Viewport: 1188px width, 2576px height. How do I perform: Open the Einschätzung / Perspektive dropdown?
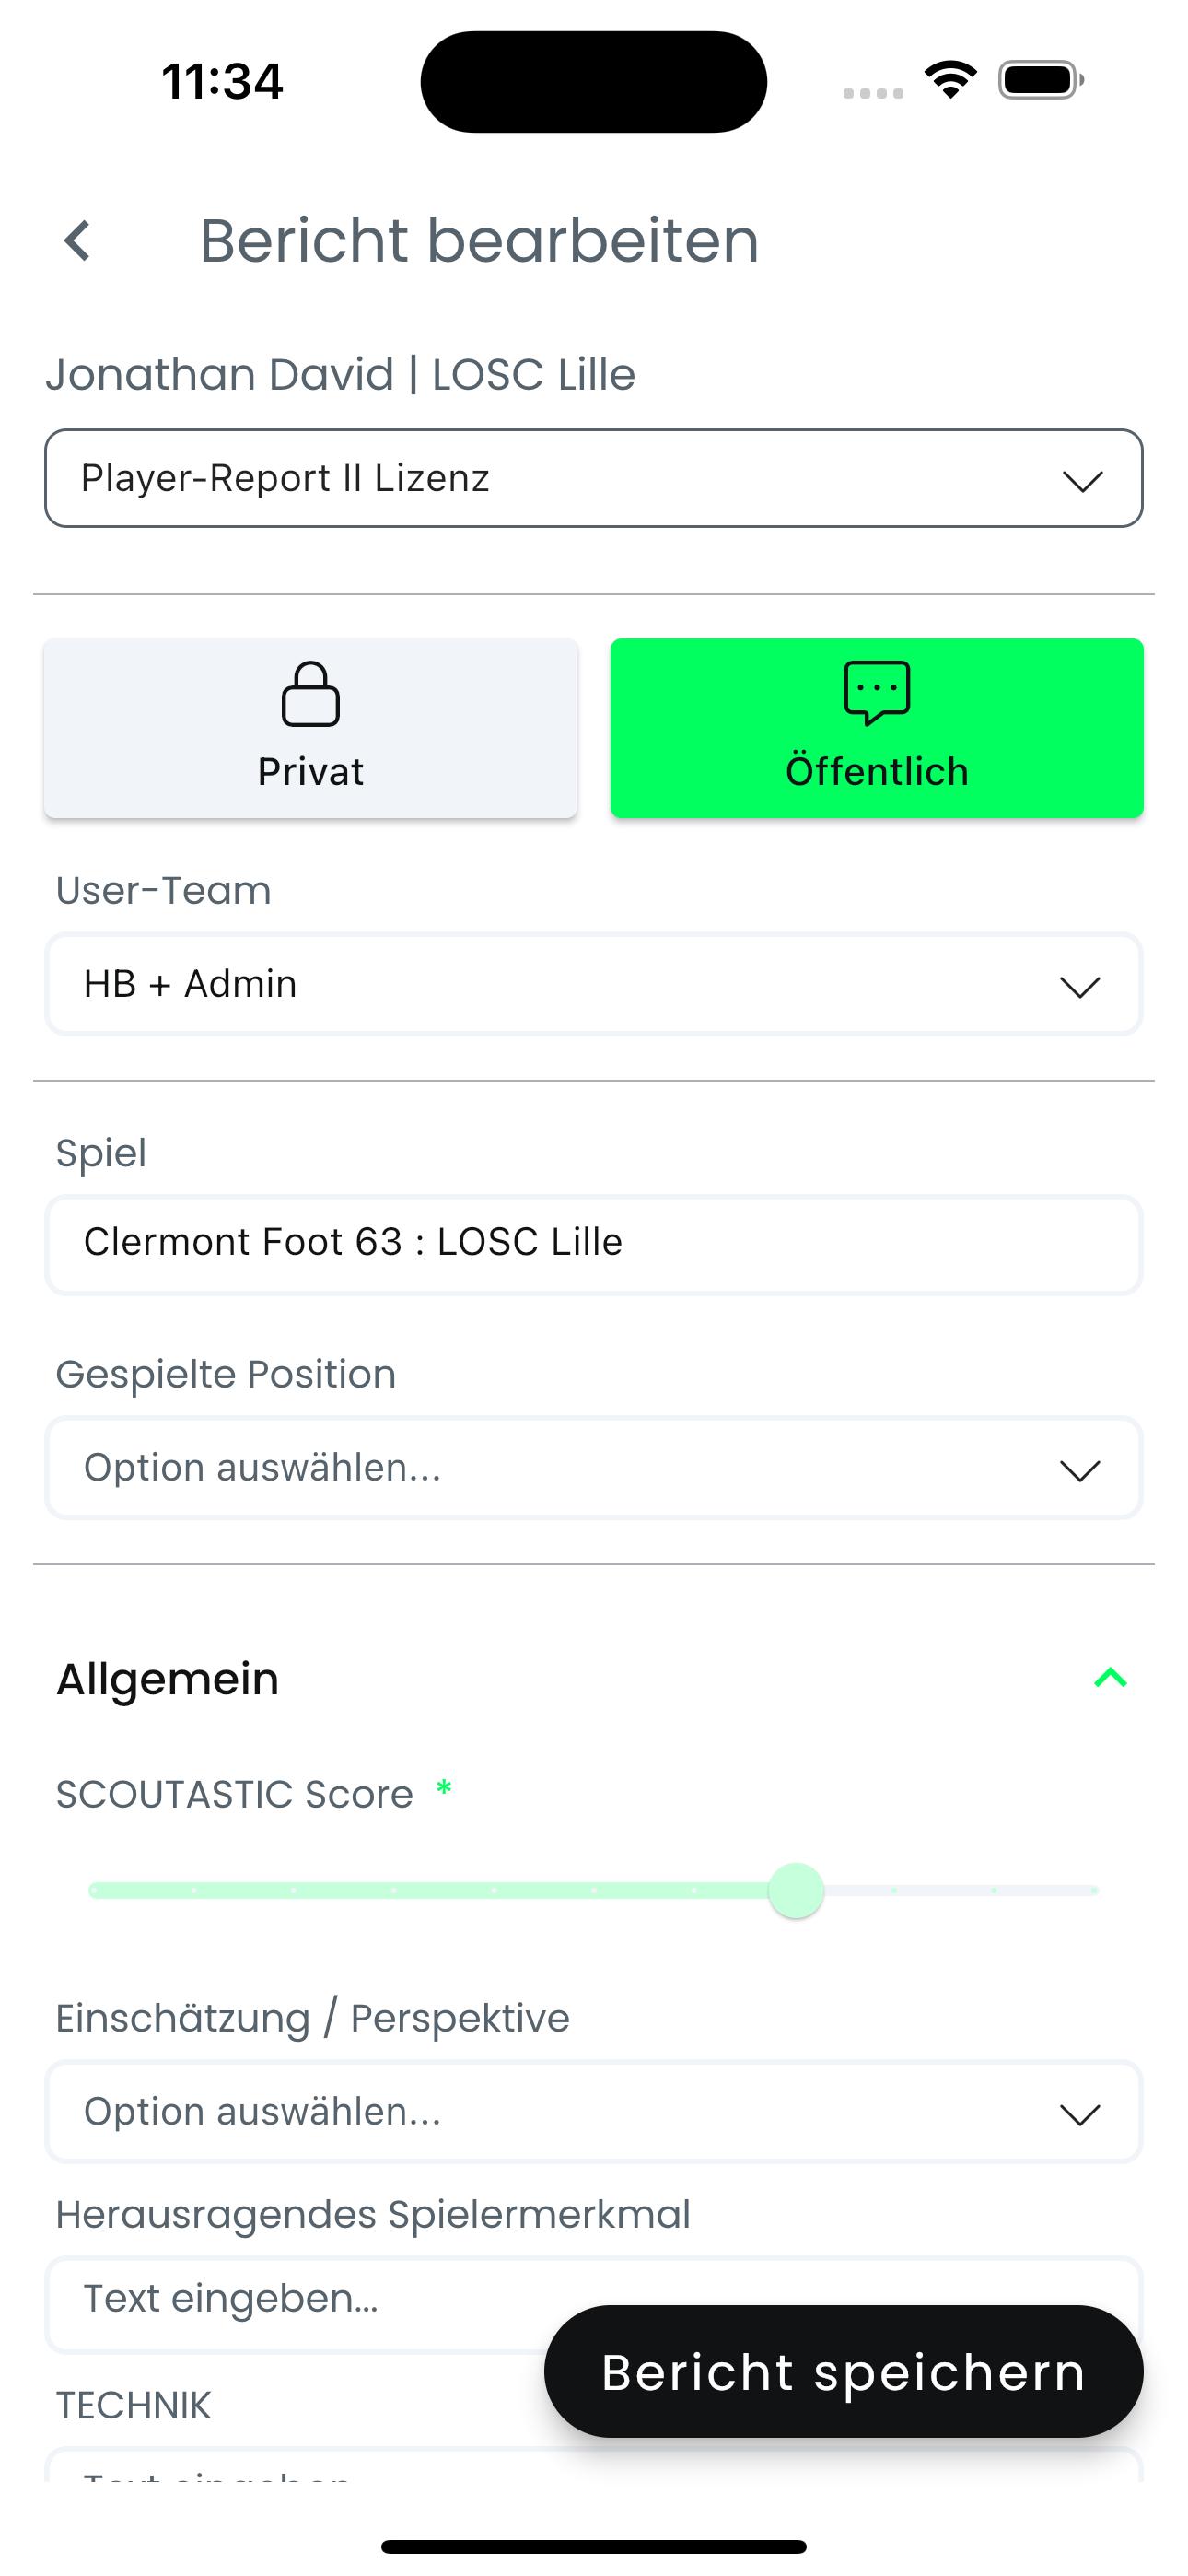pos(594,2112)
